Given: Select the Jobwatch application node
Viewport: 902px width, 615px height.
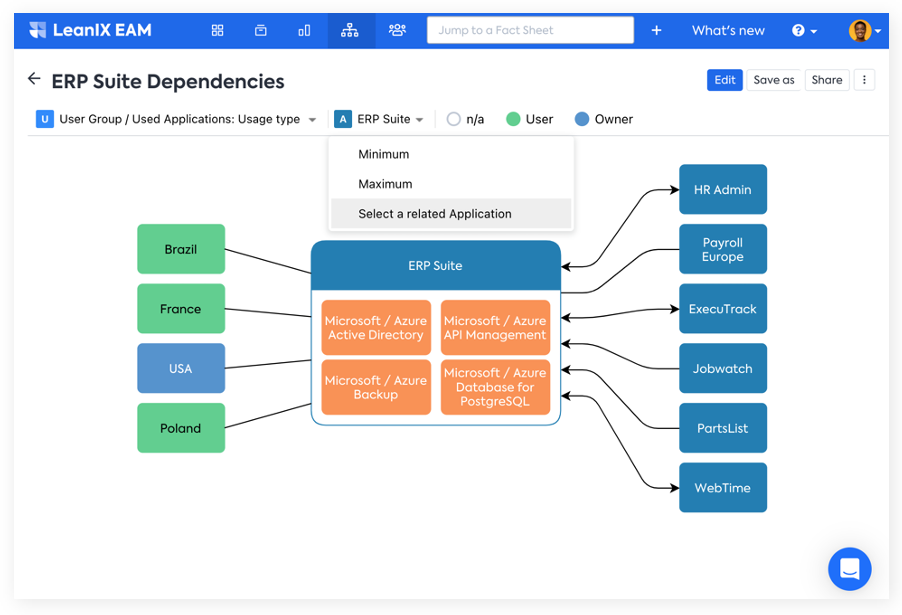Looking at the screenshot, I should coord(723,368).
